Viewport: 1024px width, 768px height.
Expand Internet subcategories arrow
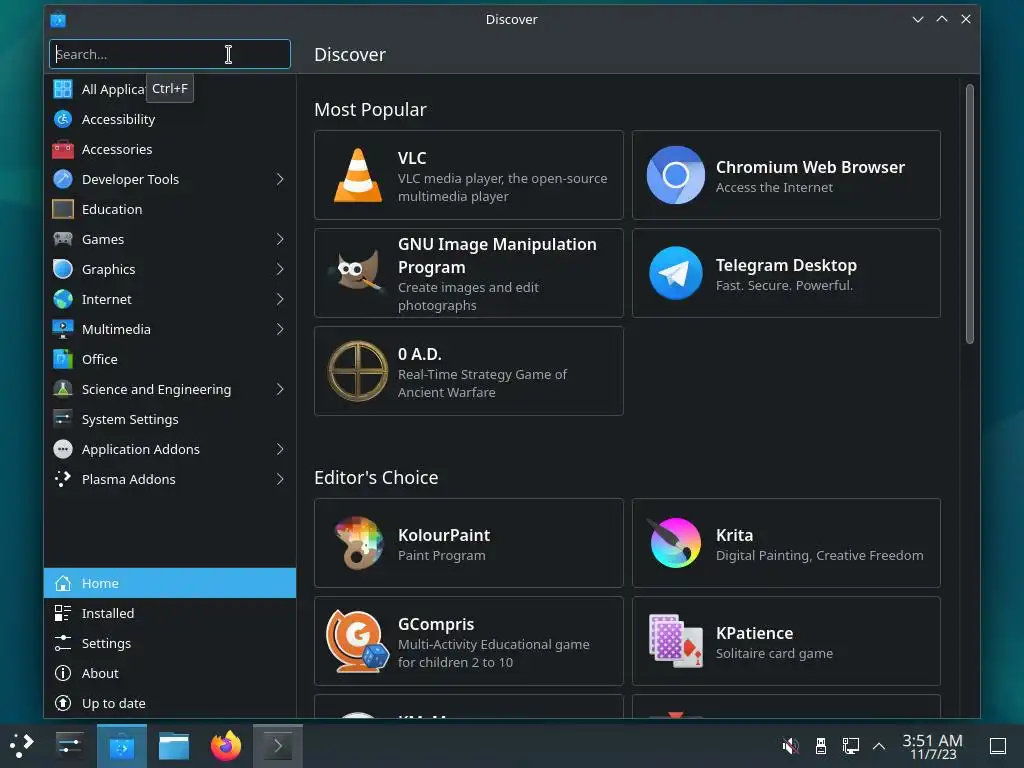(x=280, y=299)
